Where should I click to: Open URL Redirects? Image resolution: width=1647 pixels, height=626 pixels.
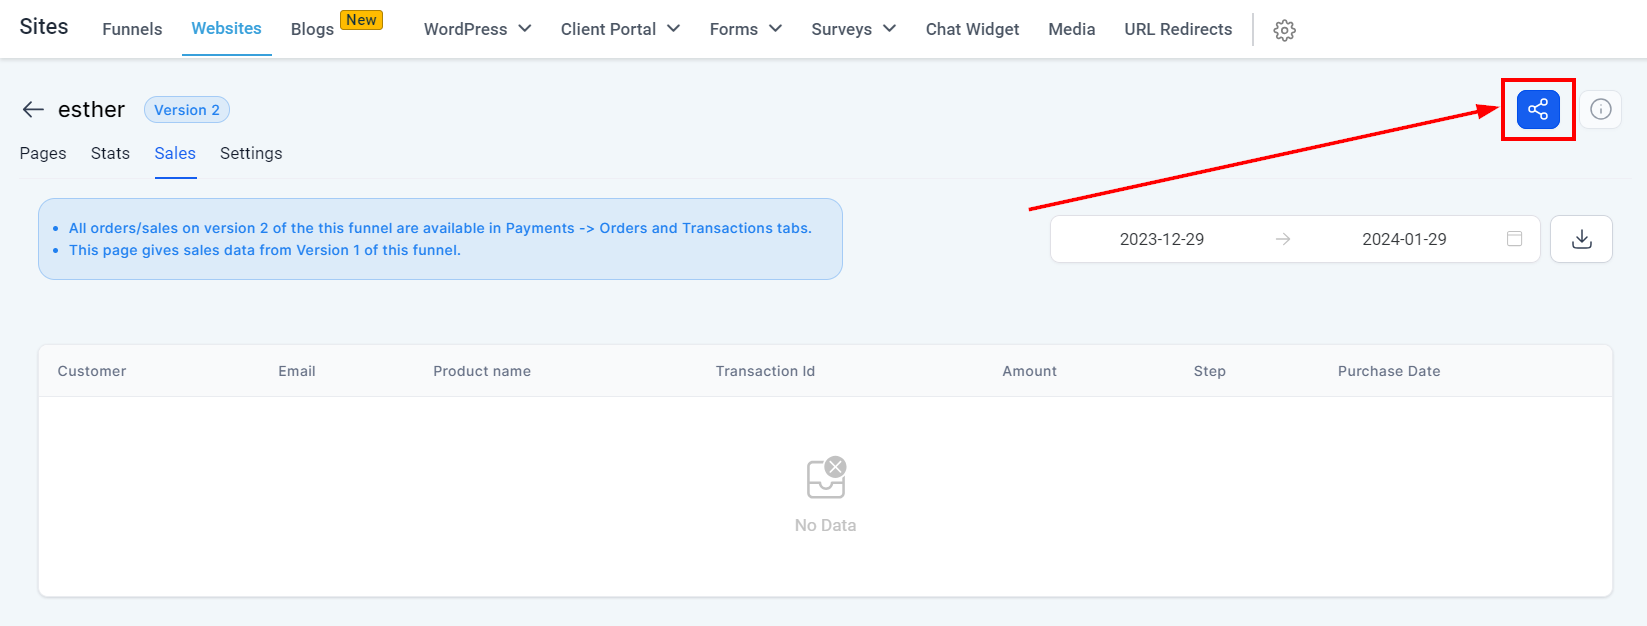(x=1178, y=29)
